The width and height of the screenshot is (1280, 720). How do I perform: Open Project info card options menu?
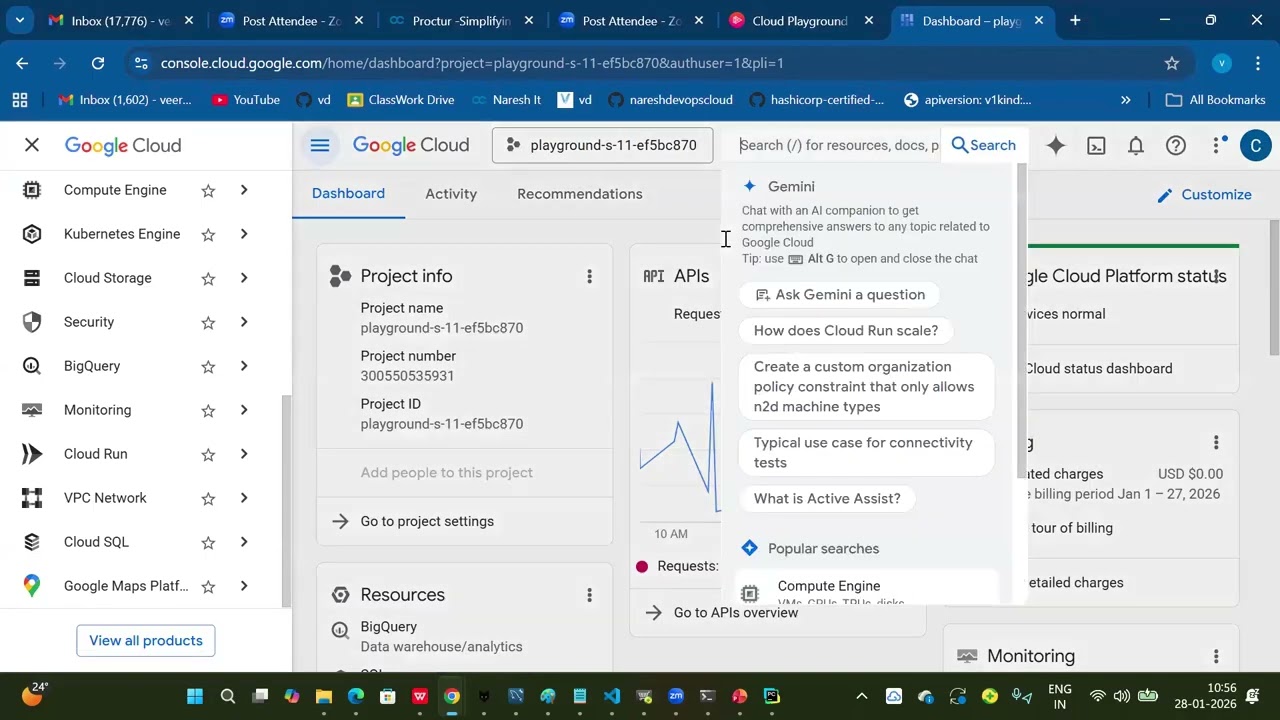click(x=589, y=277)
